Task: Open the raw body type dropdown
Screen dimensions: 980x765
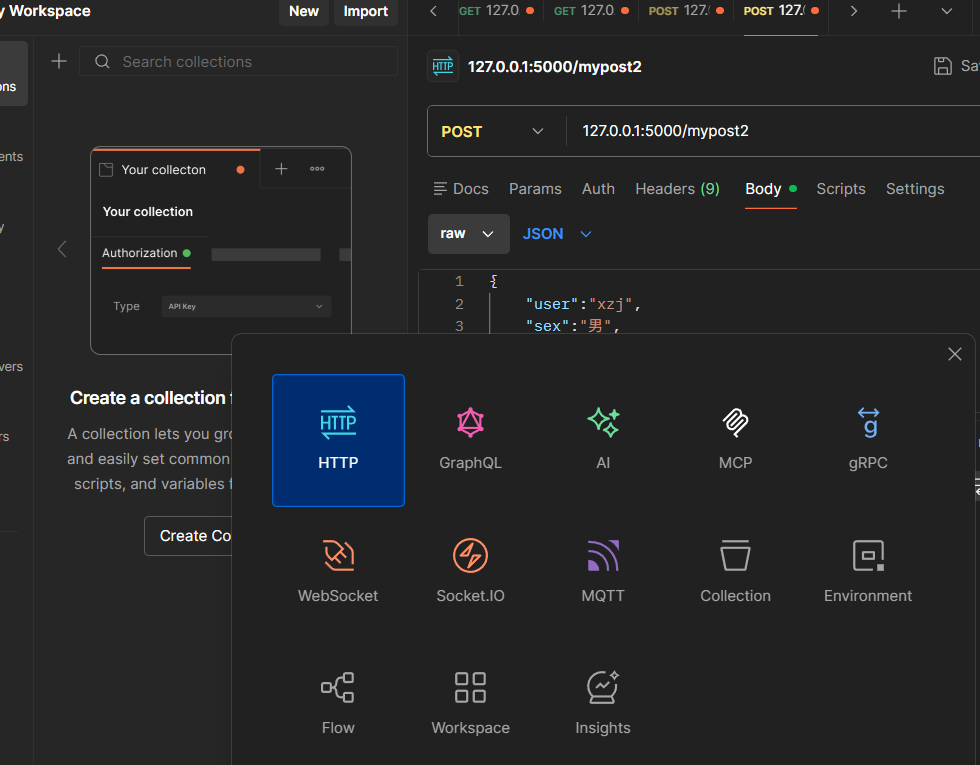Action: pyautogui.click(x=468, y=234)
